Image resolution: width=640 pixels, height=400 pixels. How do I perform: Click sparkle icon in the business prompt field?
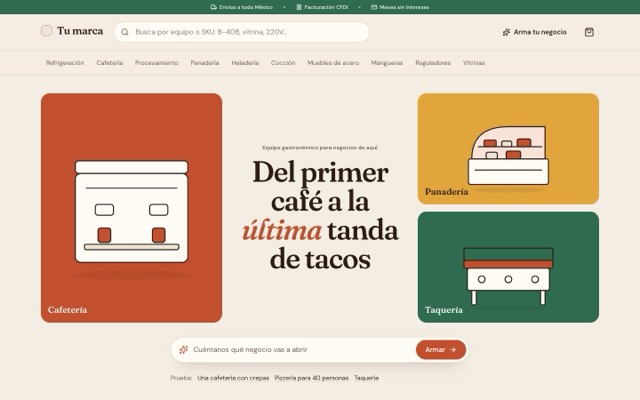(184, 349)
